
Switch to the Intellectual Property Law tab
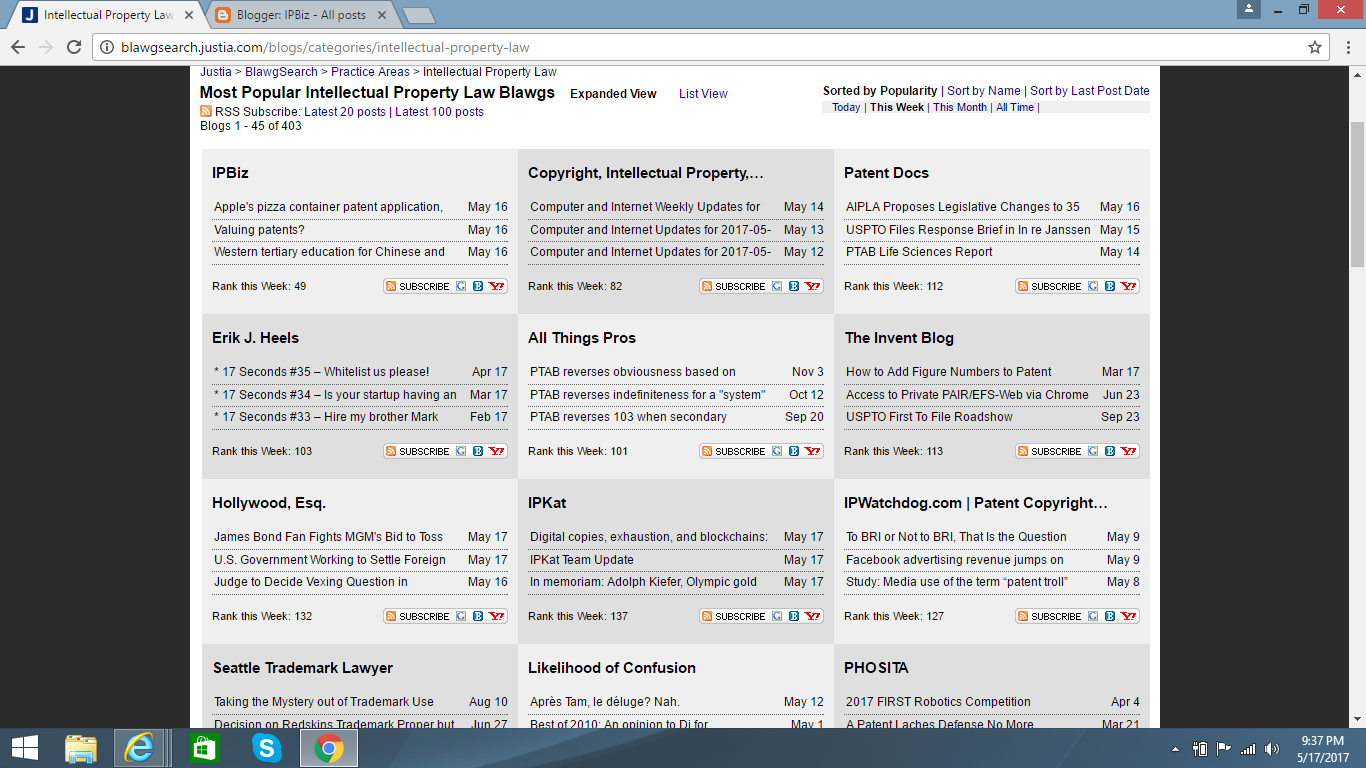[x=109, y=15]
